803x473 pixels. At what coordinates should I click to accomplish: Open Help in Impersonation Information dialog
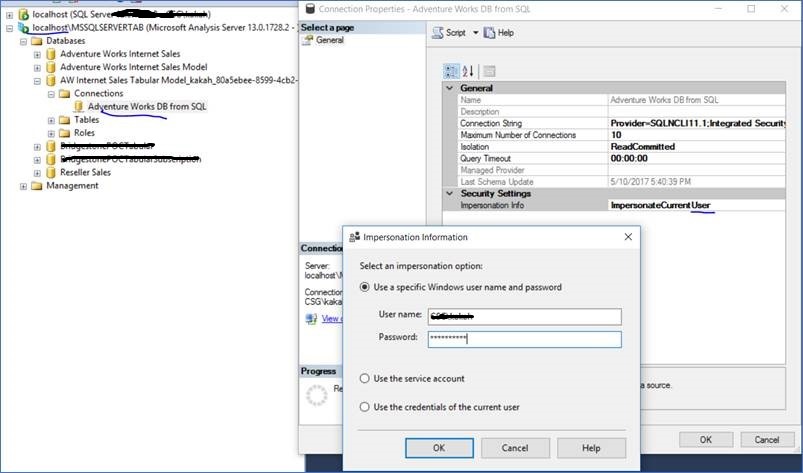tap(591, 448)
